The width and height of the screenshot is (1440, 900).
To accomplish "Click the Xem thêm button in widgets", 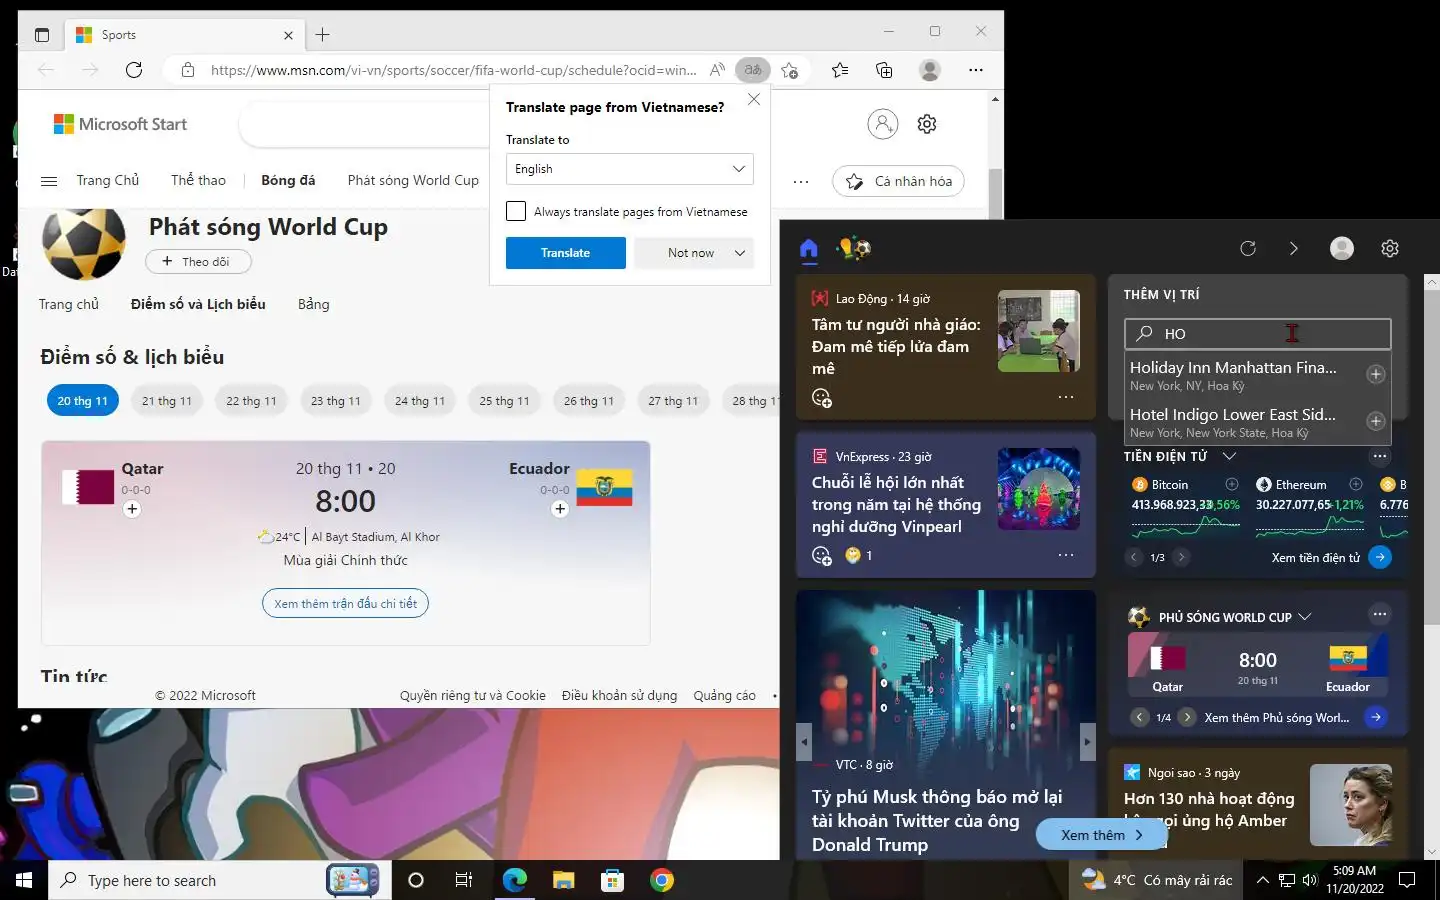I will [1100, 835].
